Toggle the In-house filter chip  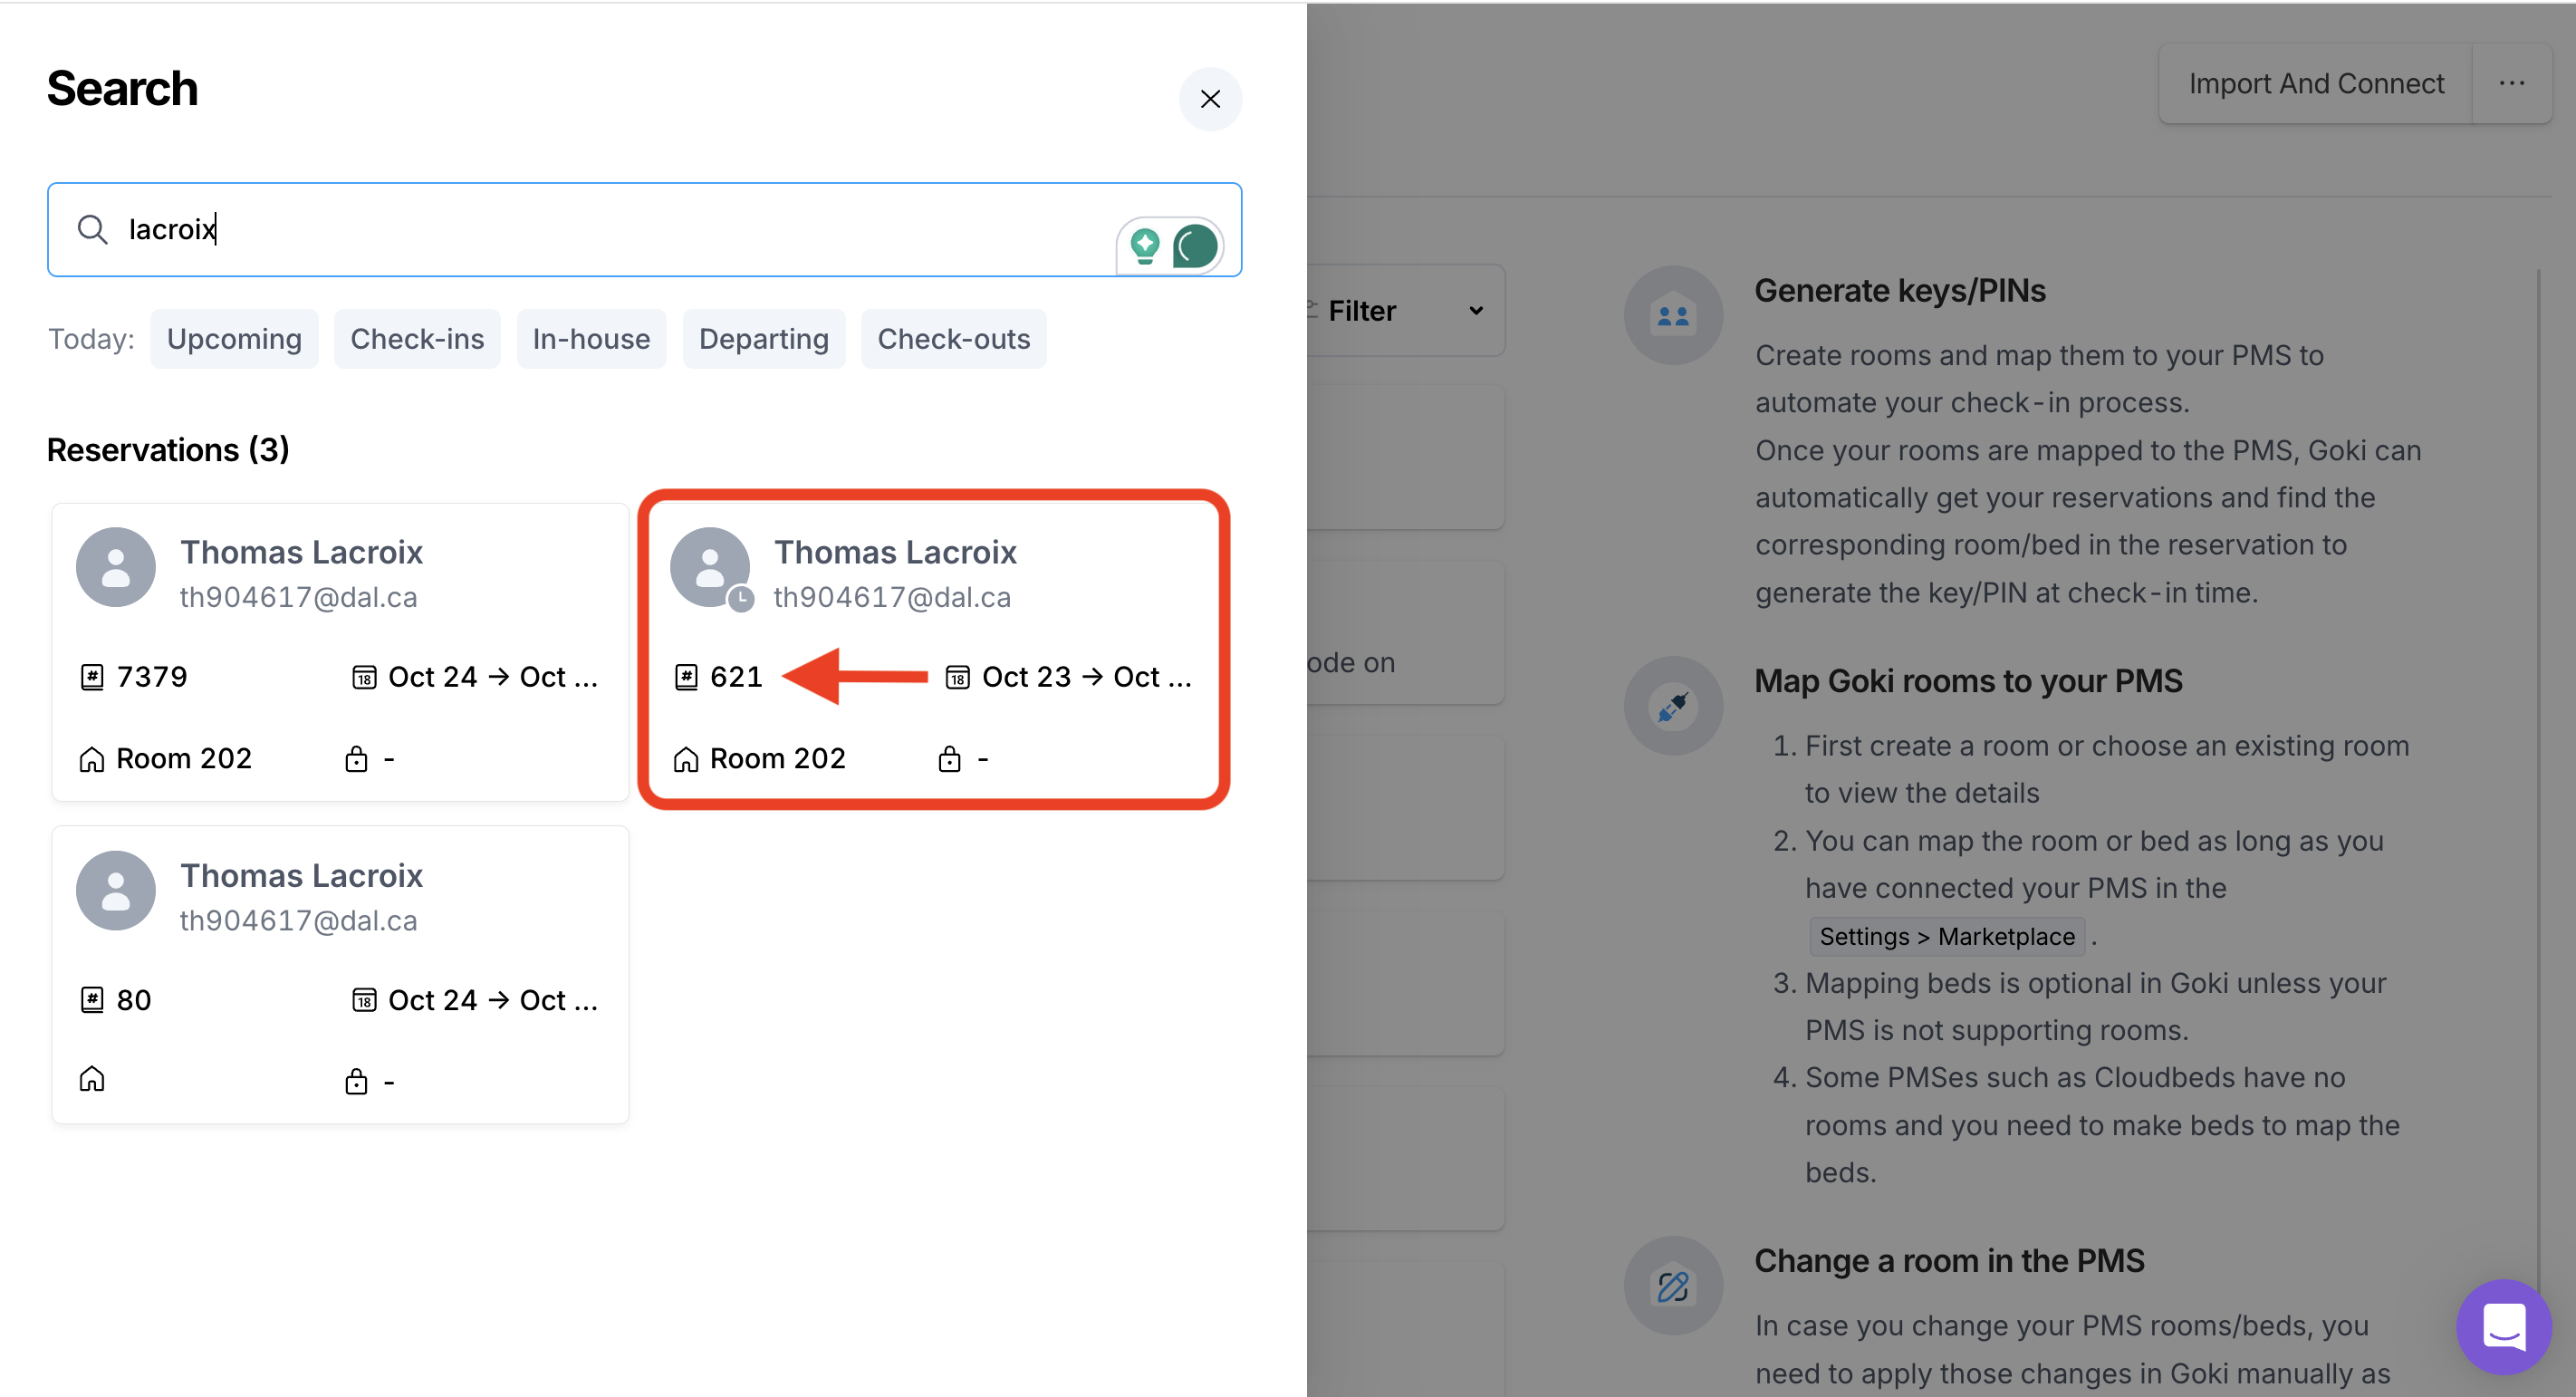(591, 339)
